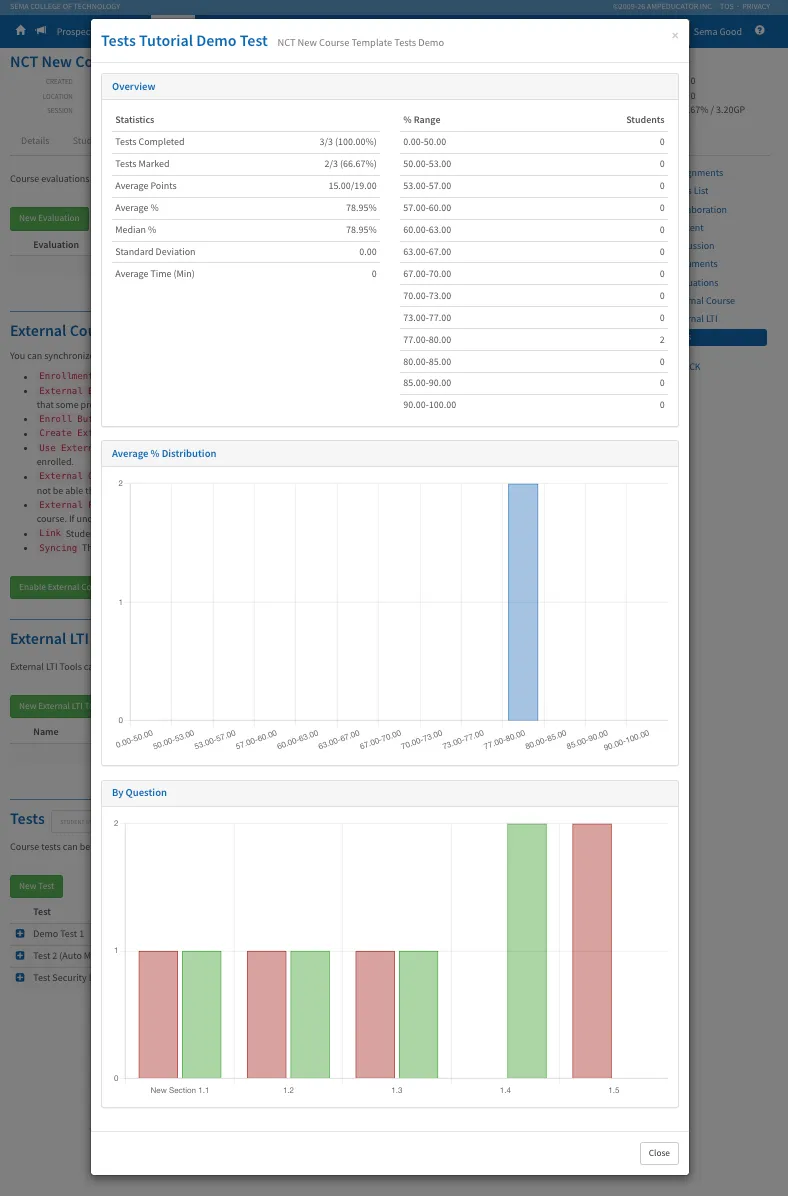Click the 0.00-50.00 range row
The width and height of the screenshot is (788, 1196).
click(534, 142)
